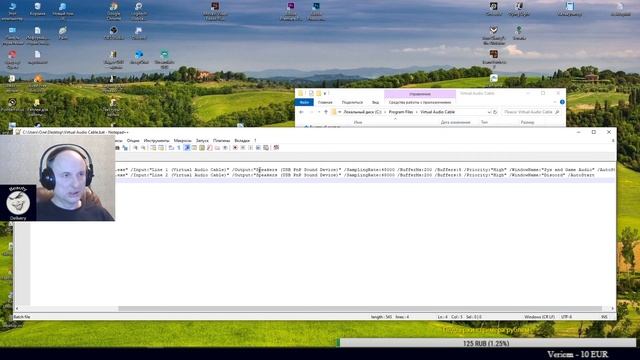Viewport: 640px width, 360px height.
Task: Click the save recorded macro icon
Action: point(266,148)
